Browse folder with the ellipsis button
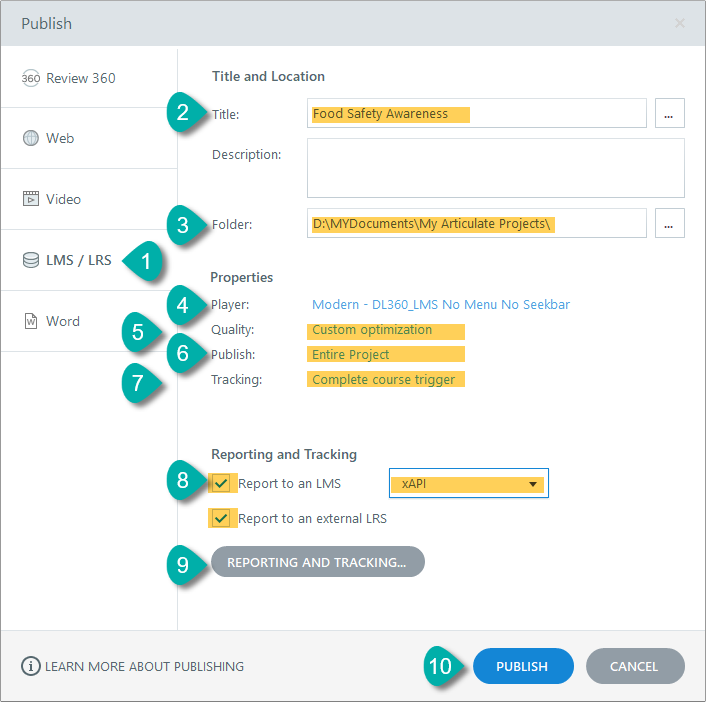 pyautogui.click(x=670, y=223)
